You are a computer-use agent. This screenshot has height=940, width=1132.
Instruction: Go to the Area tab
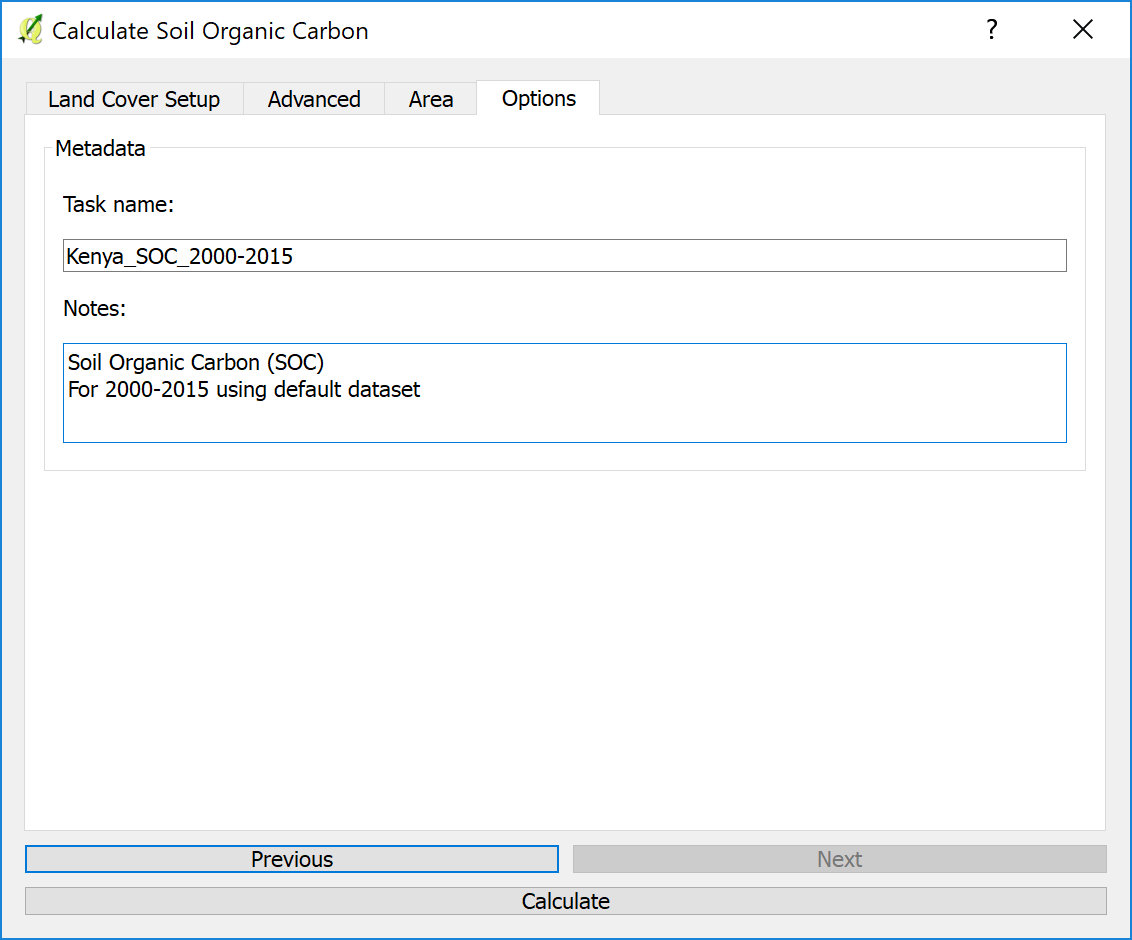coord(431,99)
